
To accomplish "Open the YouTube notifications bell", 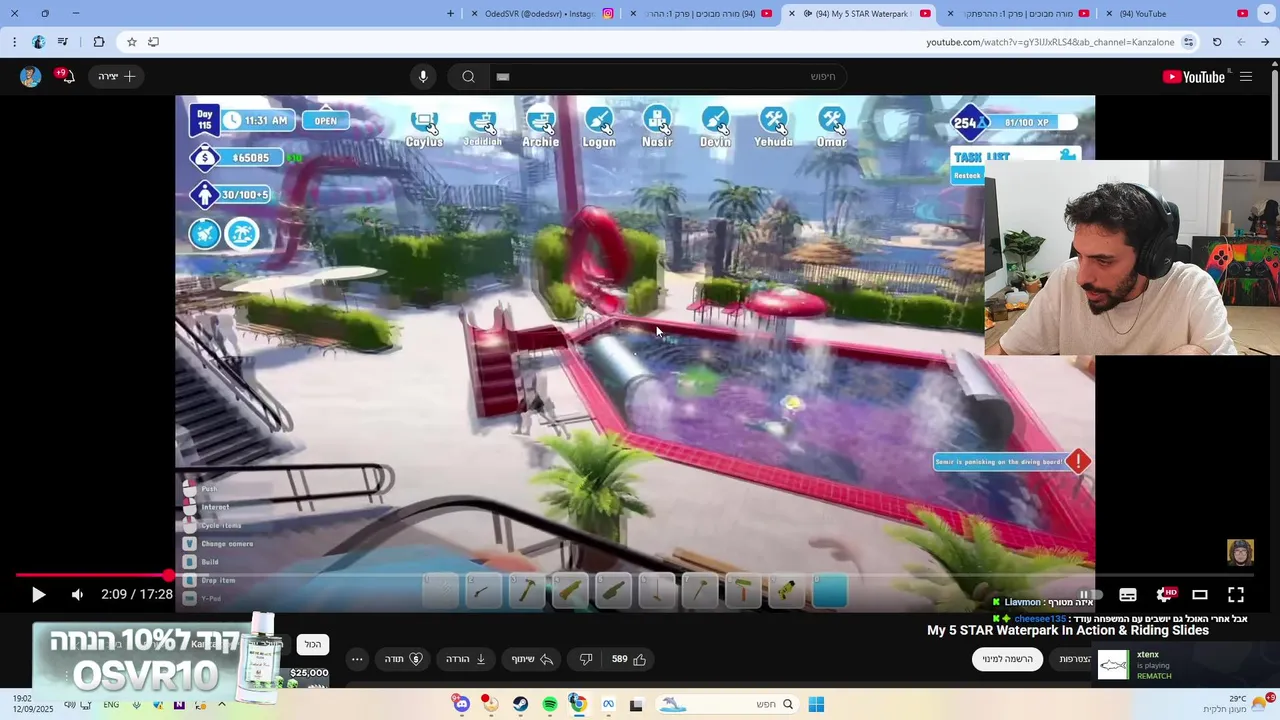I will pyautogui.click(x=66, y=77).
